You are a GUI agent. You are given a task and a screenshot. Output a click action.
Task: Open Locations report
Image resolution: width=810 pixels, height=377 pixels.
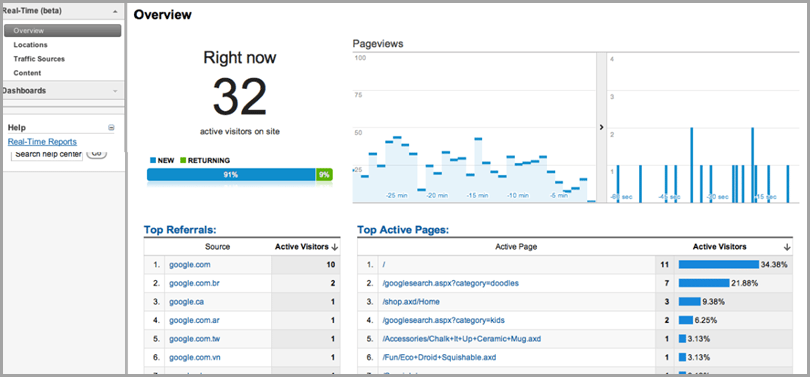[30, 45]
